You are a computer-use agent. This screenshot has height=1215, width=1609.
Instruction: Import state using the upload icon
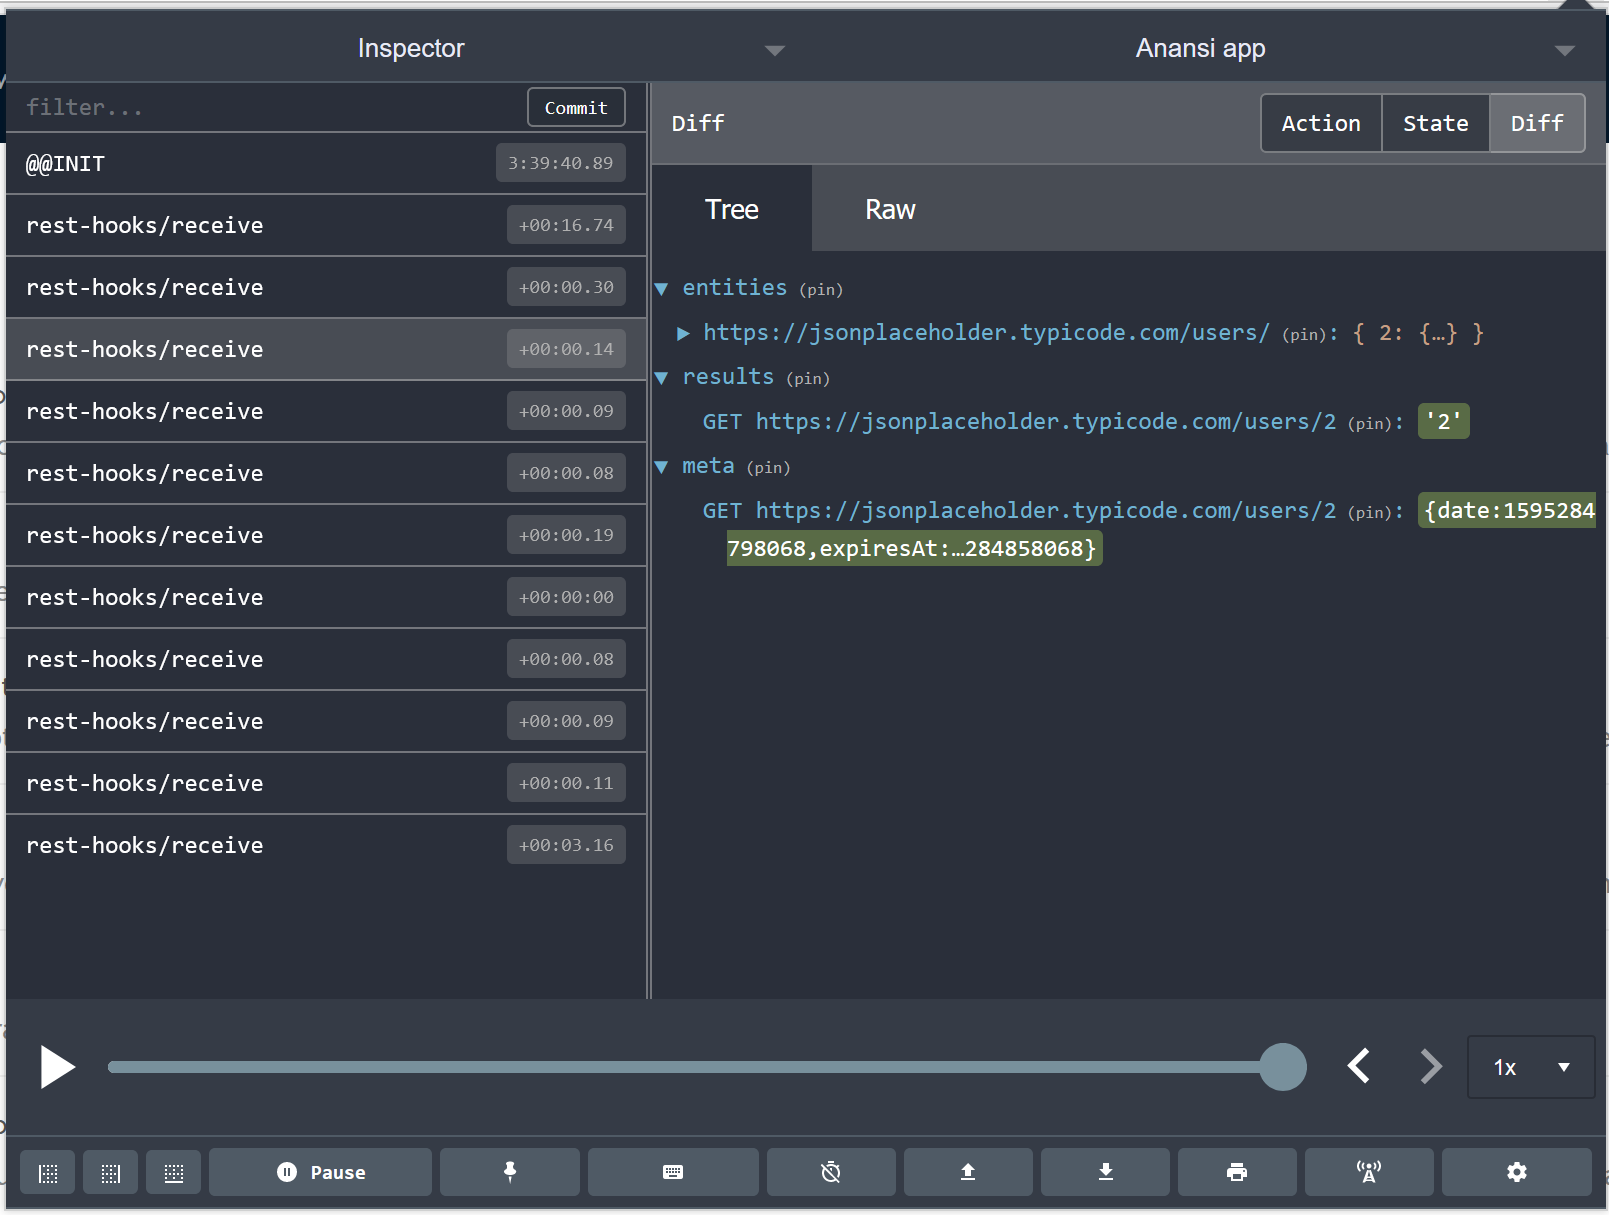pos(967,1172)
